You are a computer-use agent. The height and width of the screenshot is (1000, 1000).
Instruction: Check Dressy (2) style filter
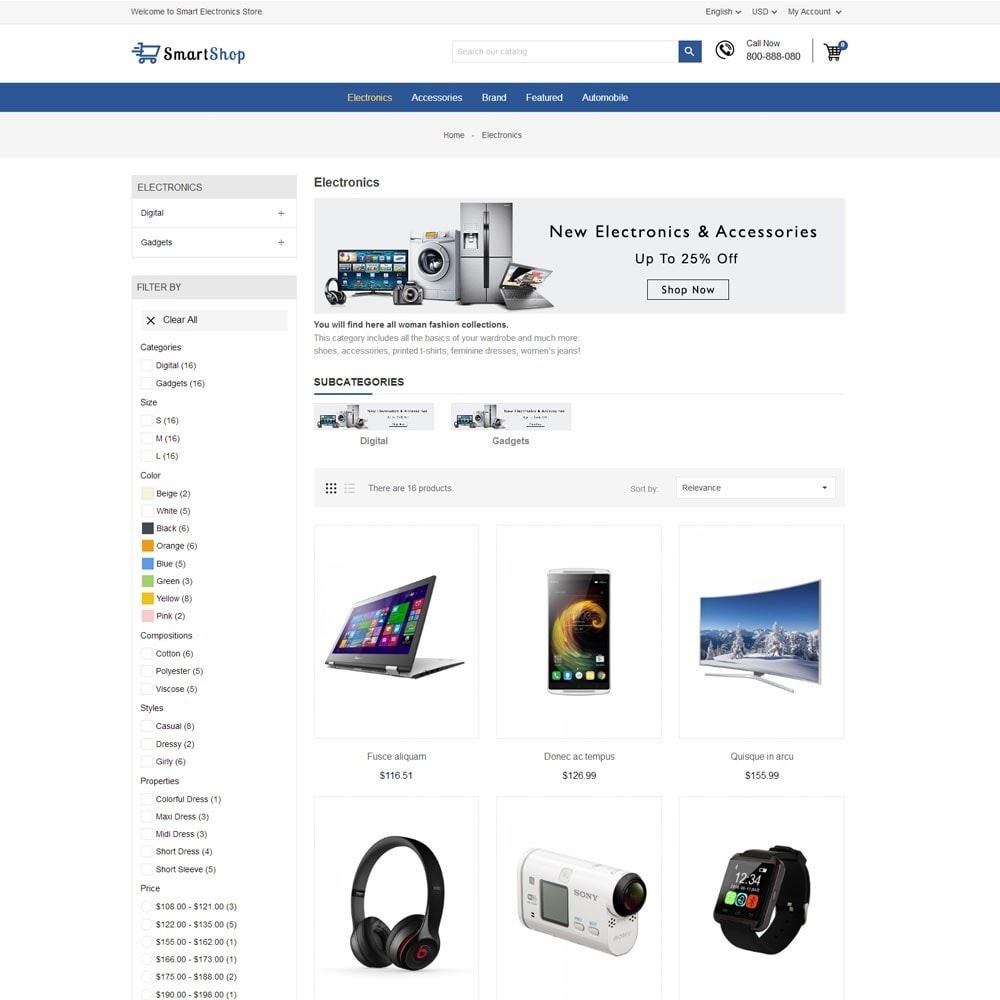tap(147, 744)
